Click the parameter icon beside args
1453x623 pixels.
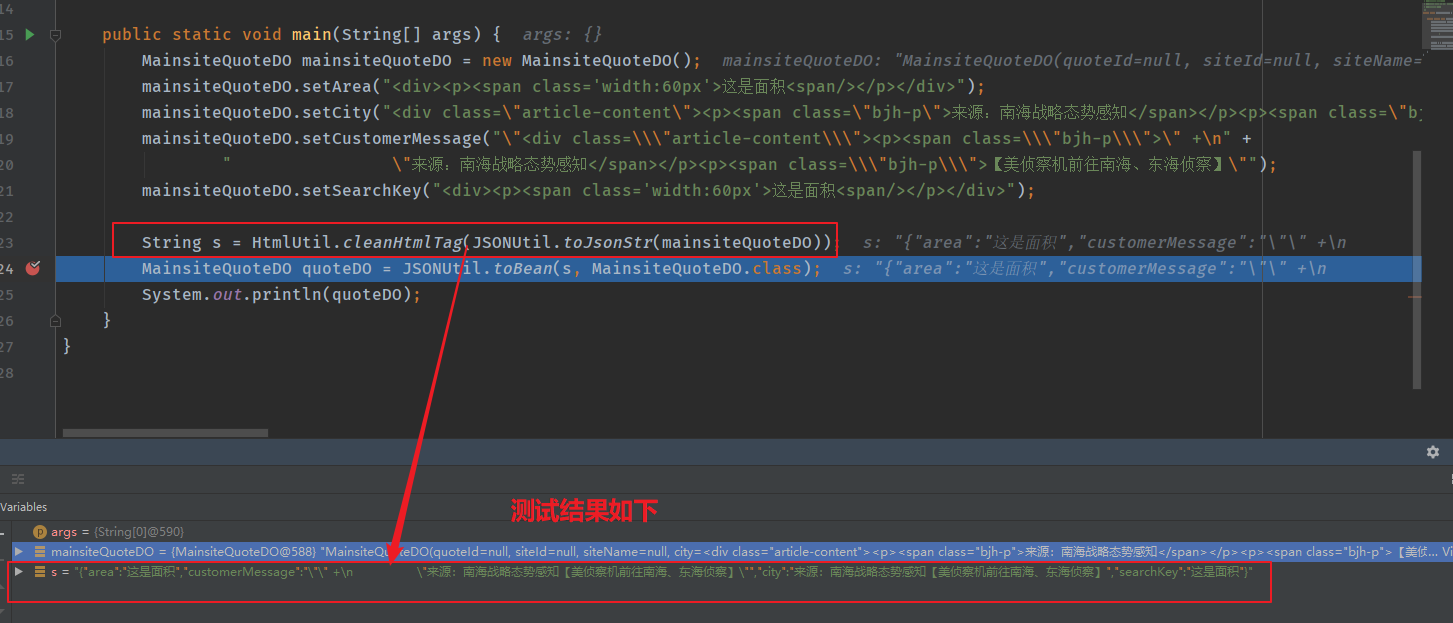tap(40, 532)
